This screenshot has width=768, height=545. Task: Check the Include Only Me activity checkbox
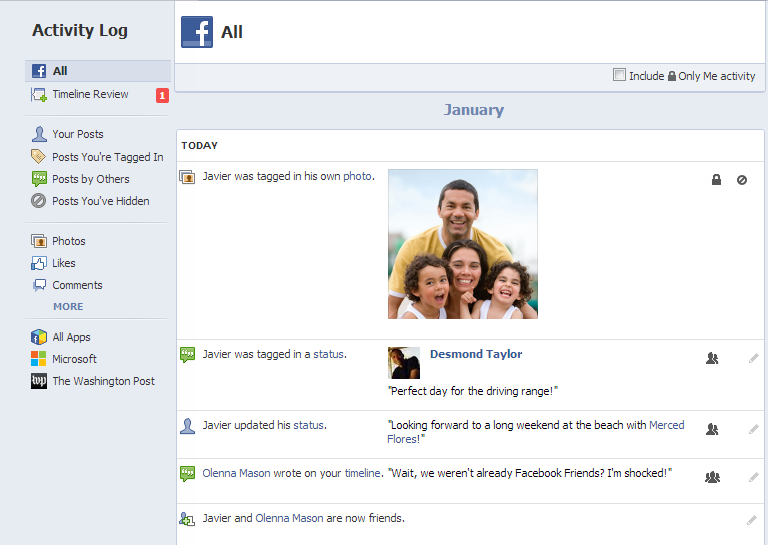coord(619,75)
